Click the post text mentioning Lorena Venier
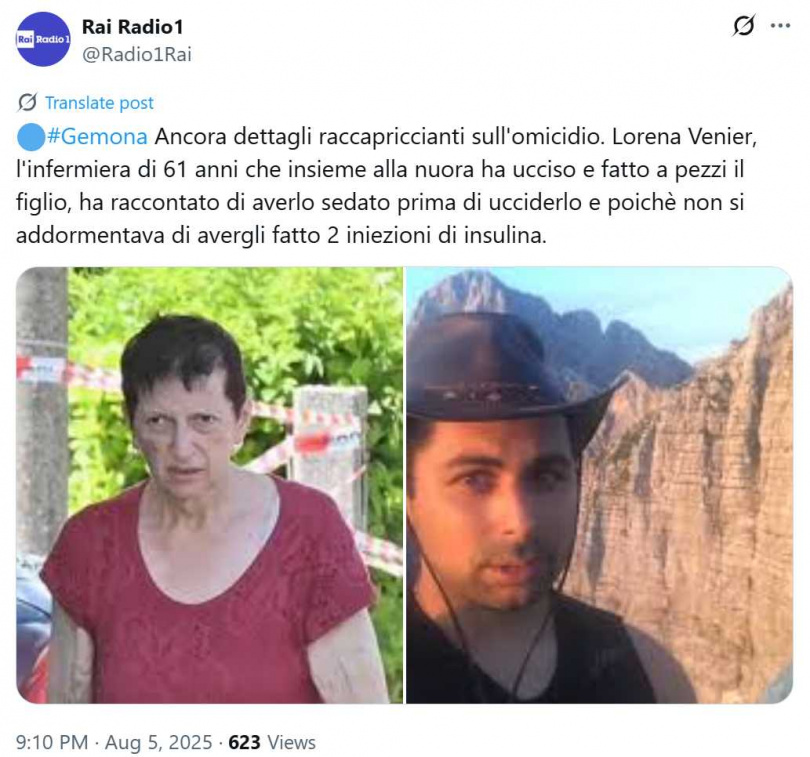Viewport: 810px width, 757px height. tap(386, 186)
